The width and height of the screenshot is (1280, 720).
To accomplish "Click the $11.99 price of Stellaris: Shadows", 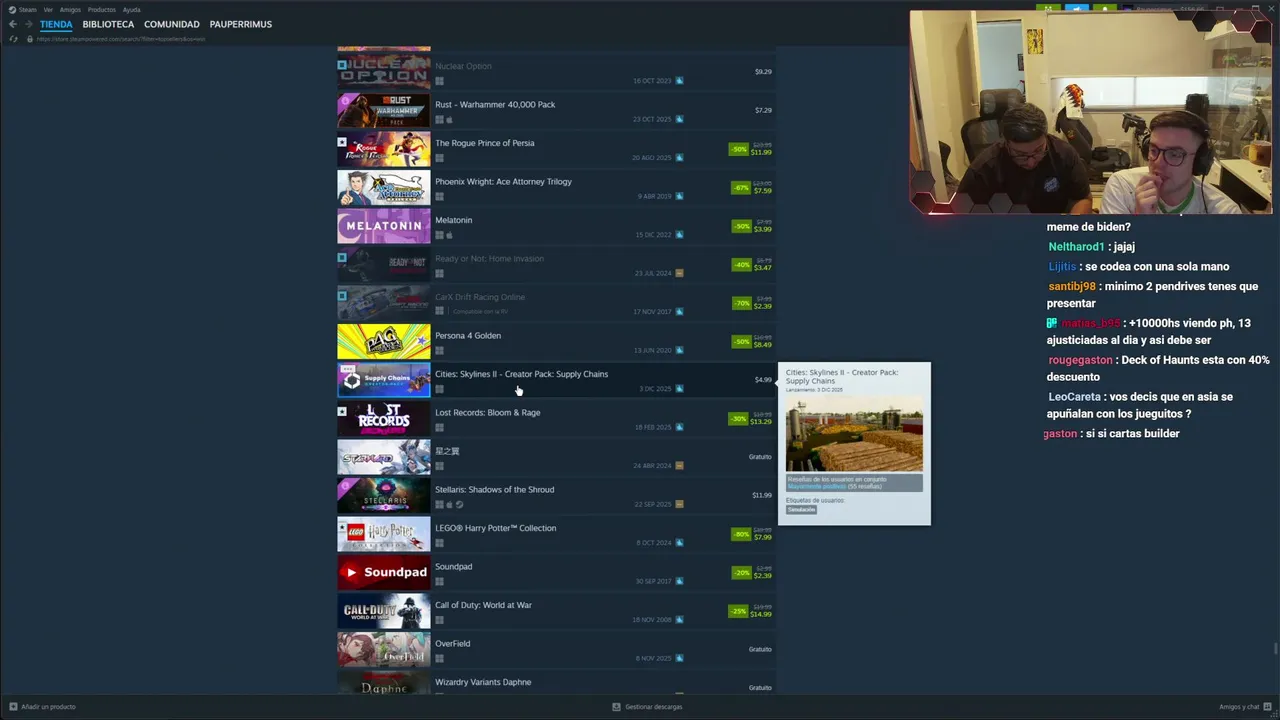I will [762, 495].
